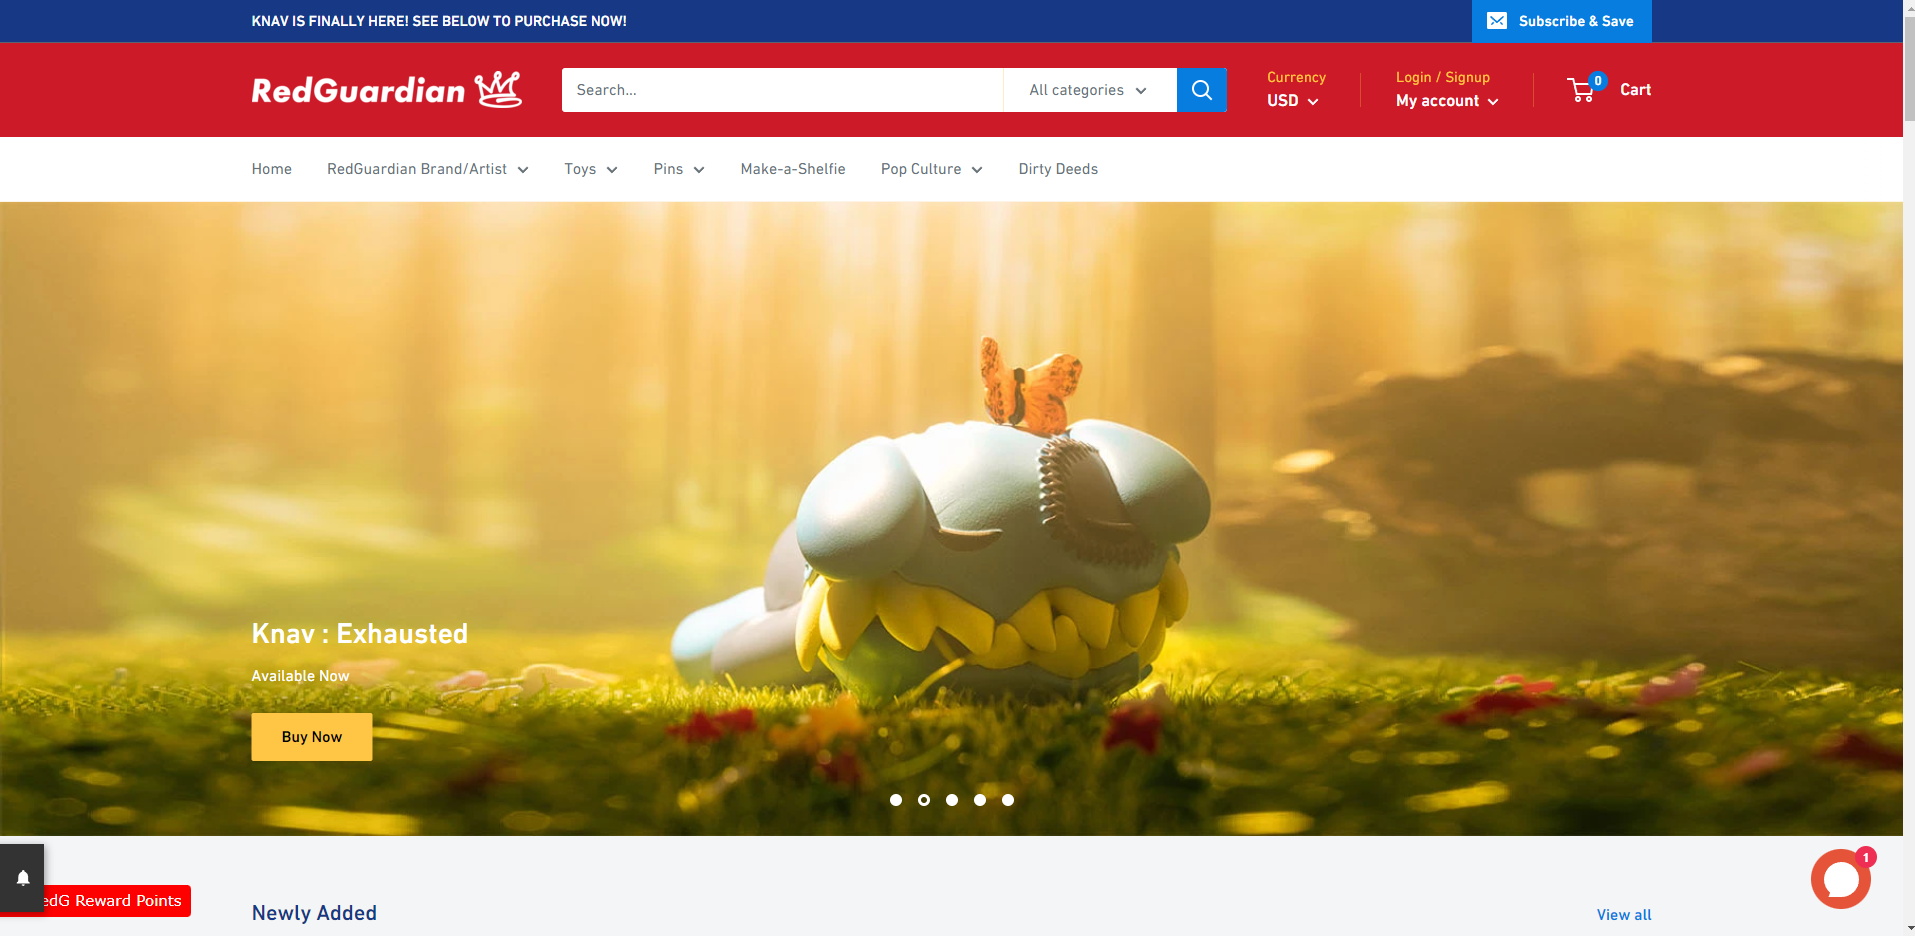Open the All categories dropdown
This screenshot has height=936, width=1915.
1089,90
